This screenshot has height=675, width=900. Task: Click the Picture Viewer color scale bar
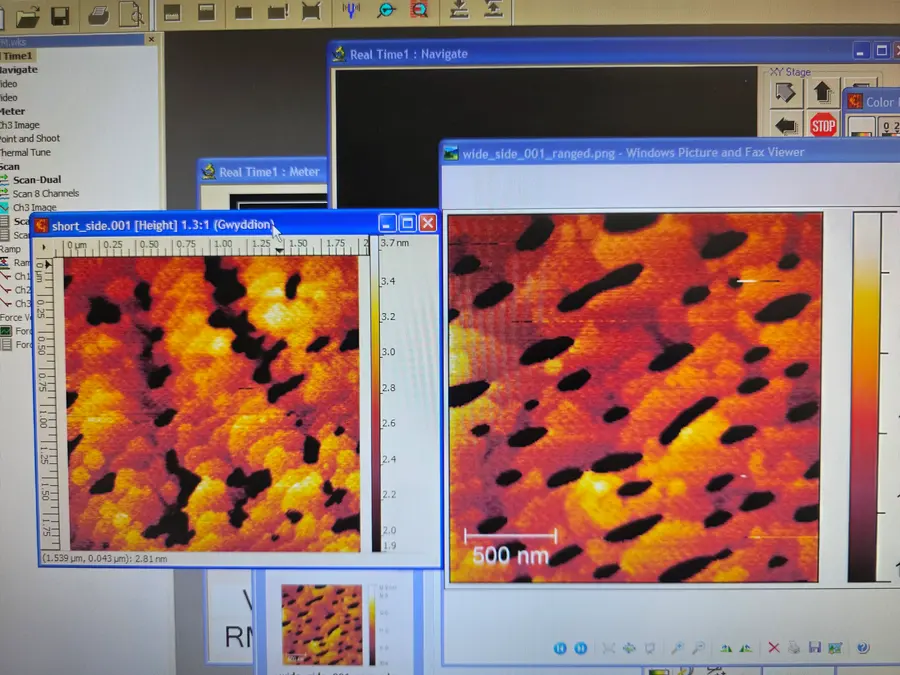click(x=865, y=397)
